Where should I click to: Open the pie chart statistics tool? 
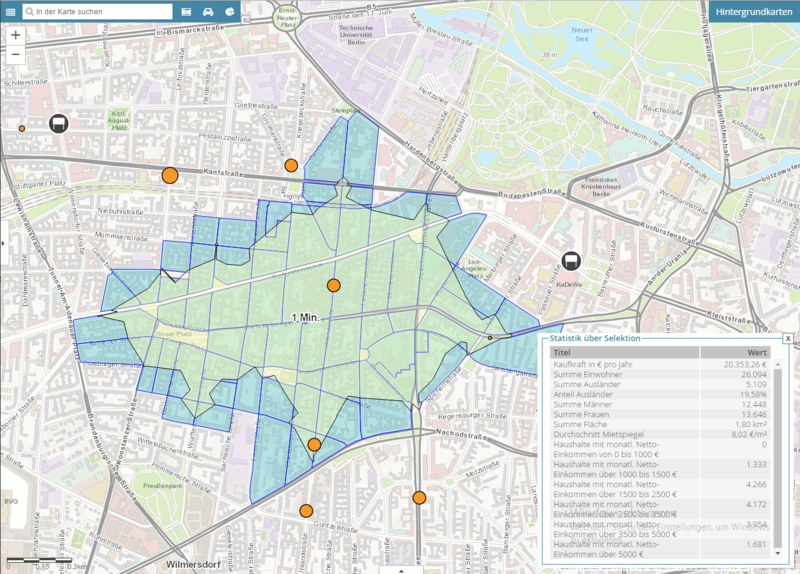click(230, 11)
